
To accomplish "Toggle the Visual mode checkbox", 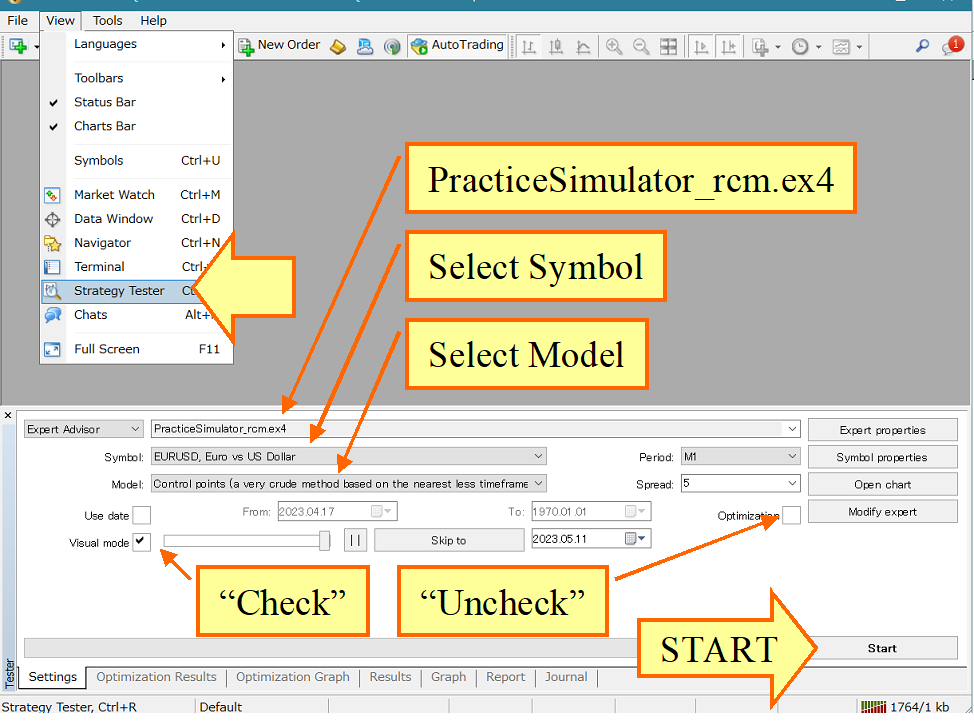I will point(142,542).
